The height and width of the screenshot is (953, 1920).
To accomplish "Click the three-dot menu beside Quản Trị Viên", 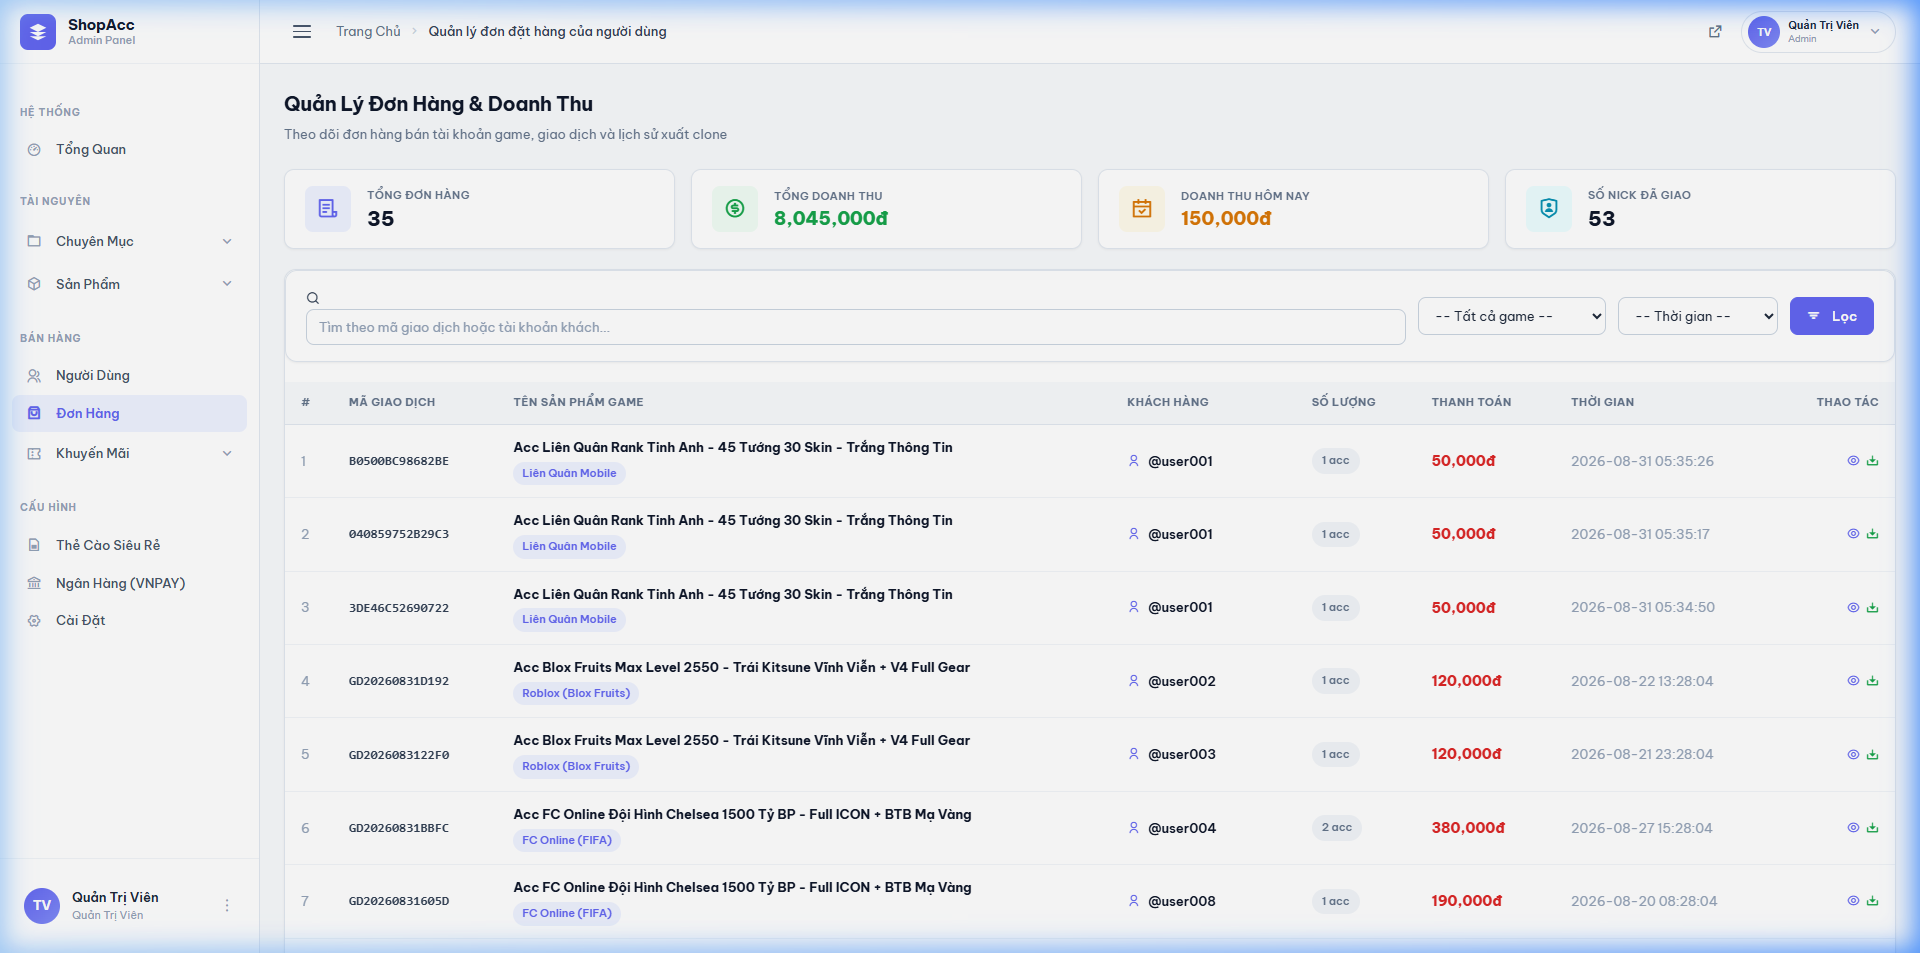I will click(227, 905).
